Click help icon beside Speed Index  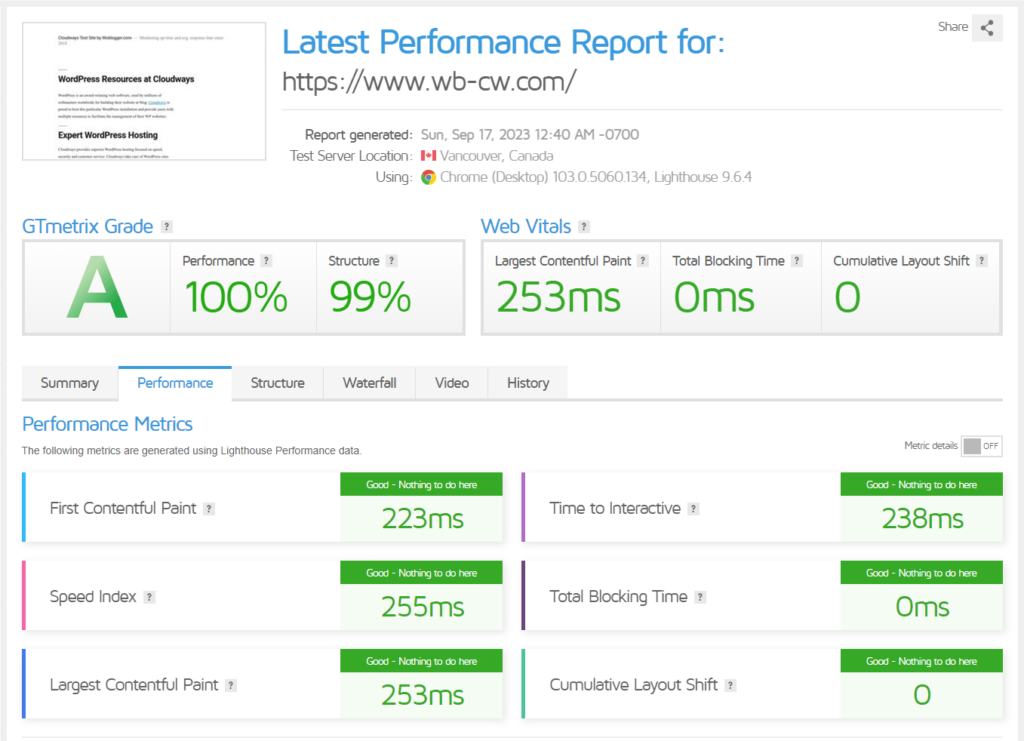149,597
